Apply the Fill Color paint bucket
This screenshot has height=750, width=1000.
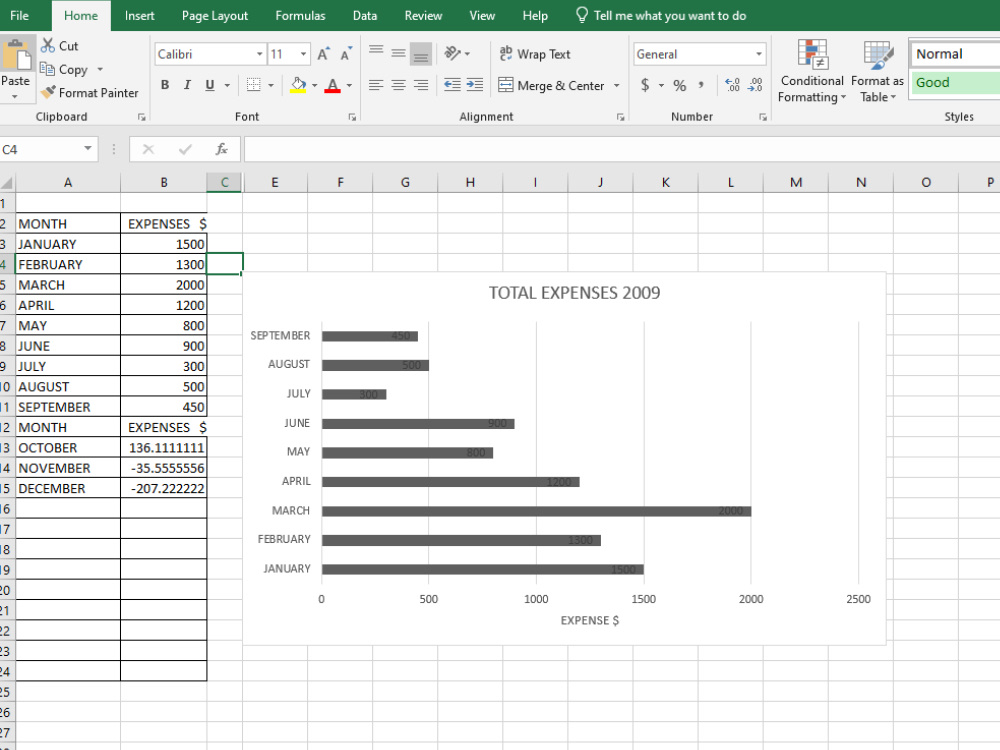(298, 85)
